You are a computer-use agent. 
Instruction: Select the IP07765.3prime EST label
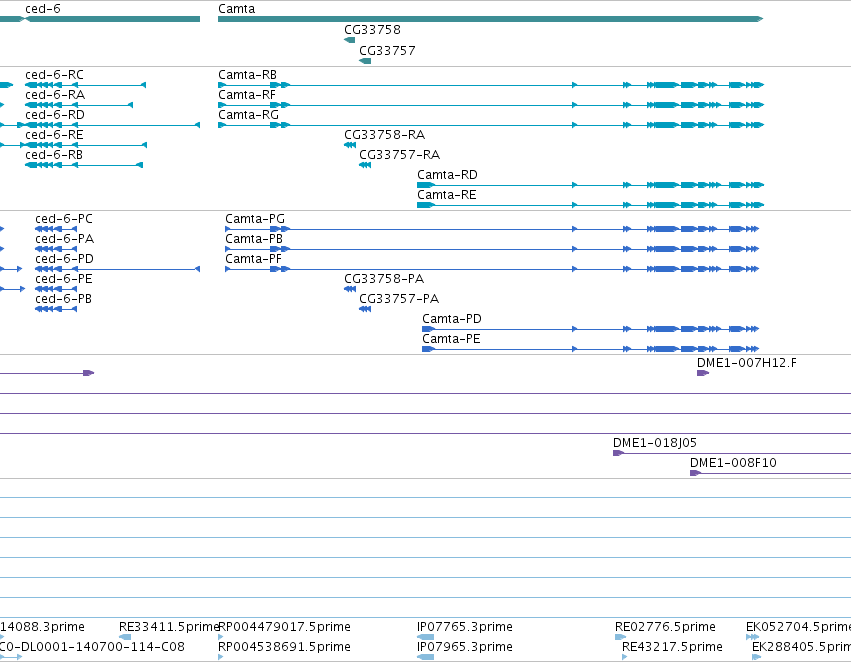tap(465, 627)
